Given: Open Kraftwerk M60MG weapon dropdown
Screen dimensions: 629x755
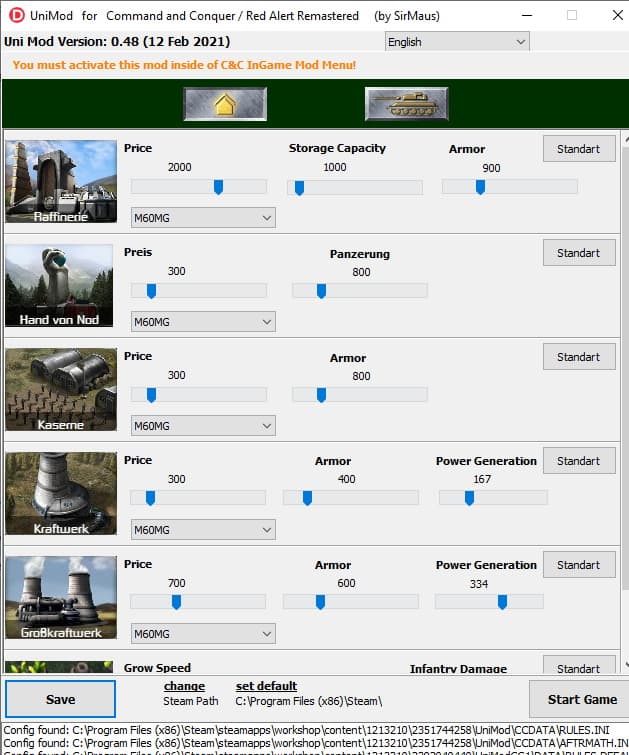Looking at the screenshot, I should 203,530.
